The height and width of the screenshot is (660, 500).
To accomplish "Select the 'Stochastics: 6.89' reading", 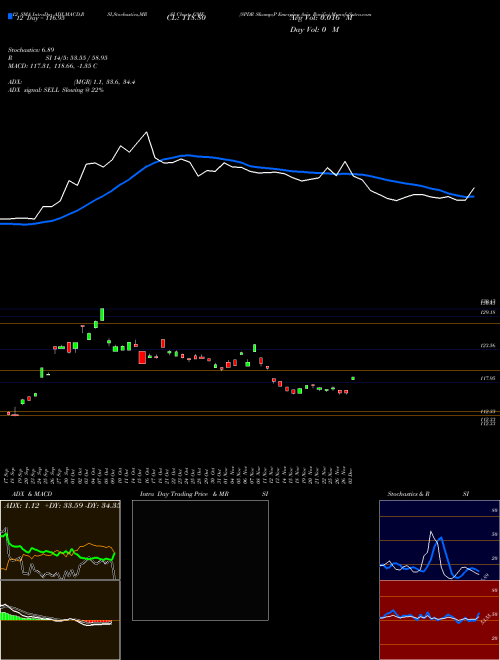I will (31, 50).
